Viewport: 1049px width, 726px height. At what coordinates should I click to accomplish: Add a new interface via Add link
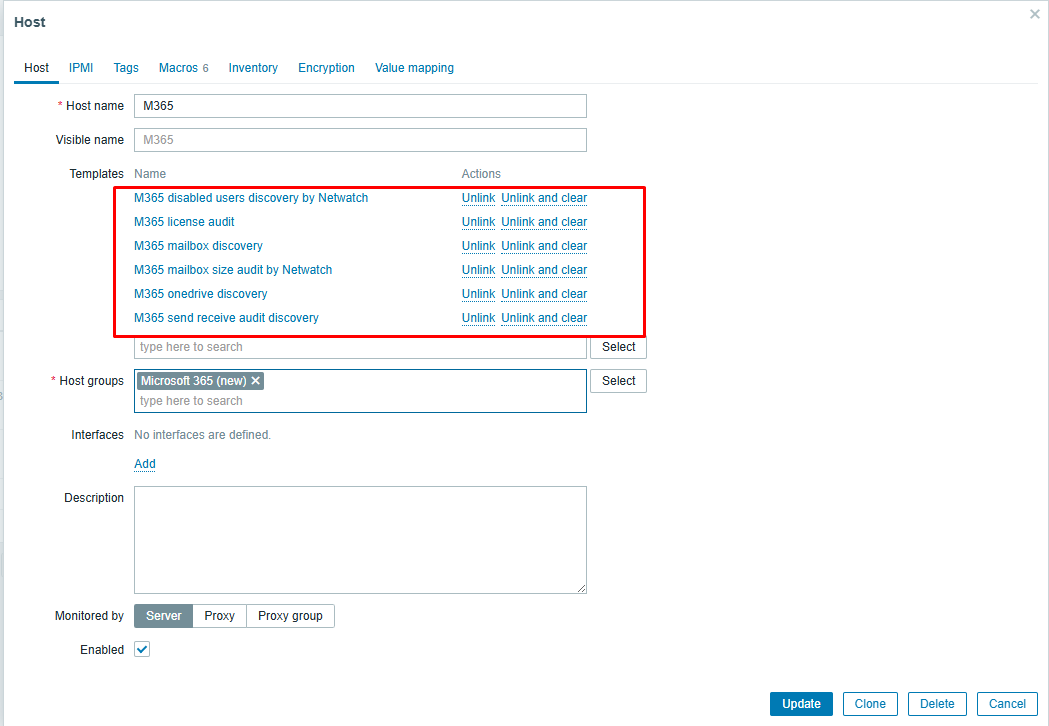145,464
